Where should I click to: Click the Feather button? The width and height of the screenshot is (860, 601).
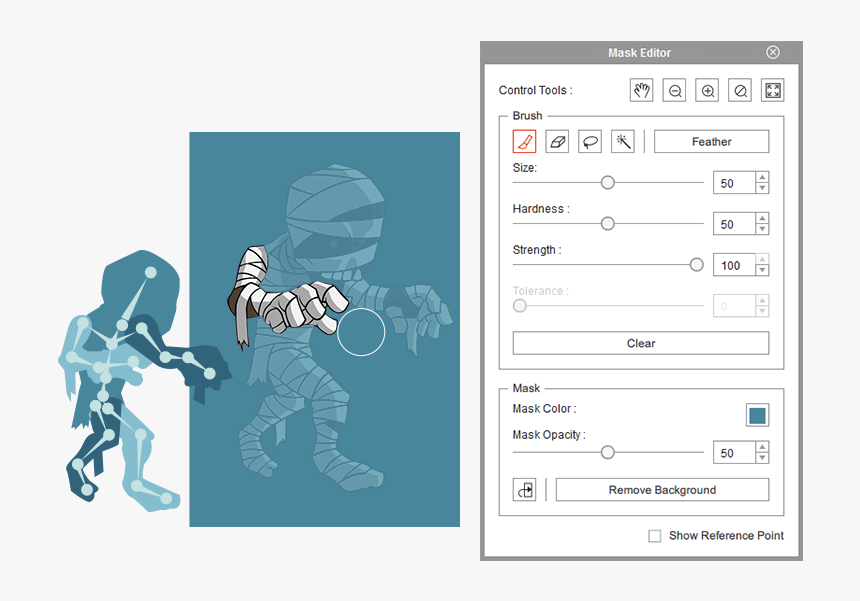click(x=711, y=142)
